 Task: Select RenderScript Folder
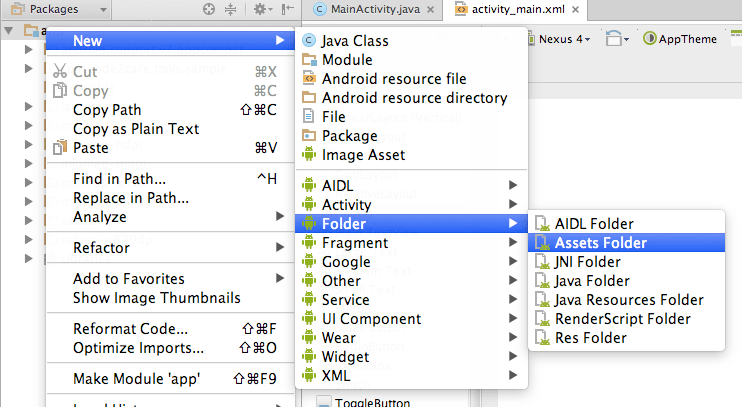coord(626,319)
